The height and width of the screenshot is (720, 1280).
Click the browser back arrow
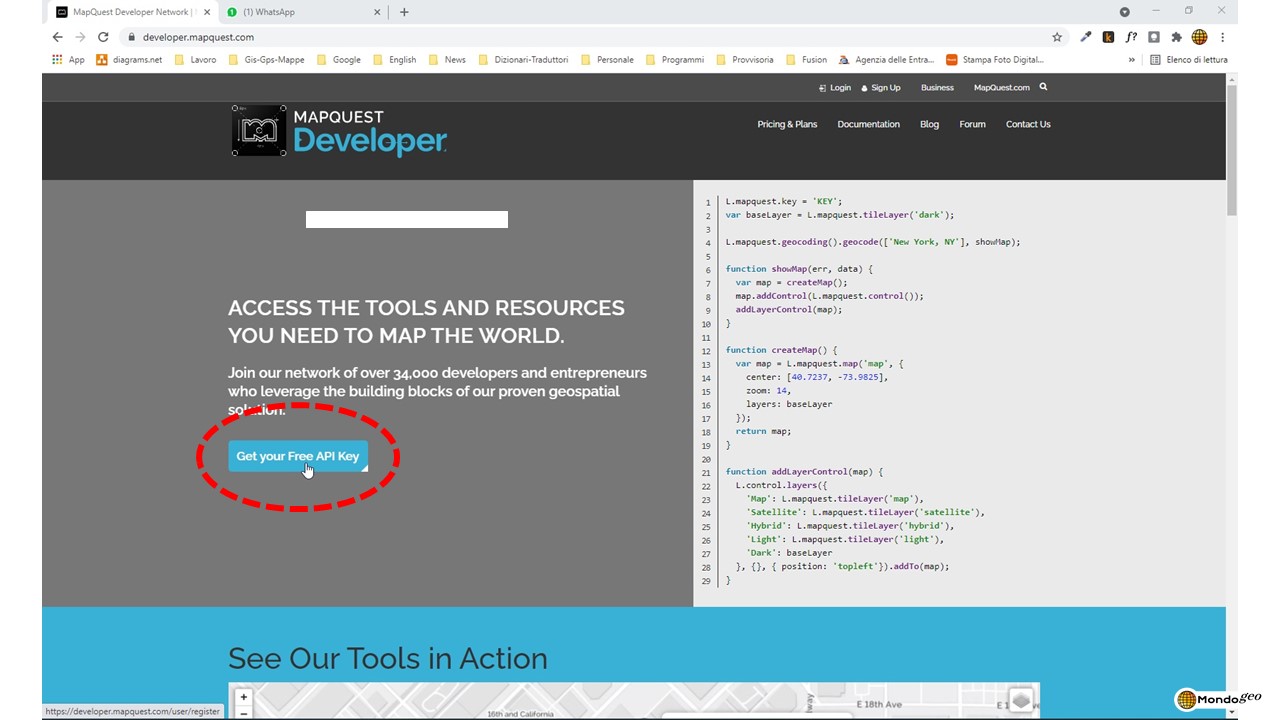(57, 37)
